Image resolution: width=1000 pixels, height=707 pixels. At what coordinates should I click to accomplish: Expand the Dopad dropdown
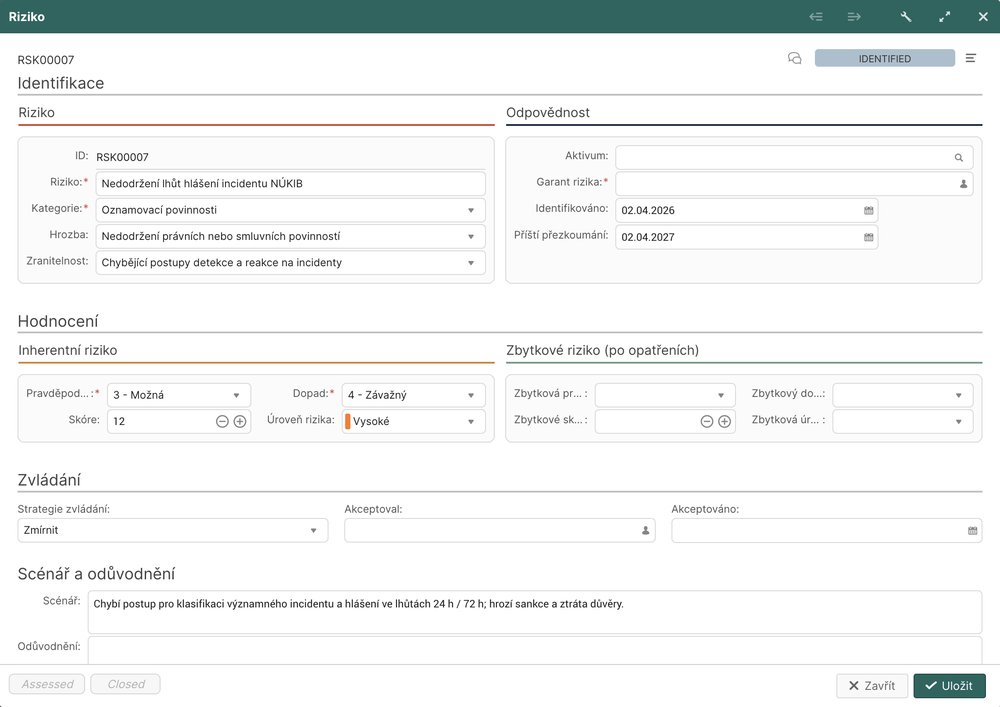point(471,395)
